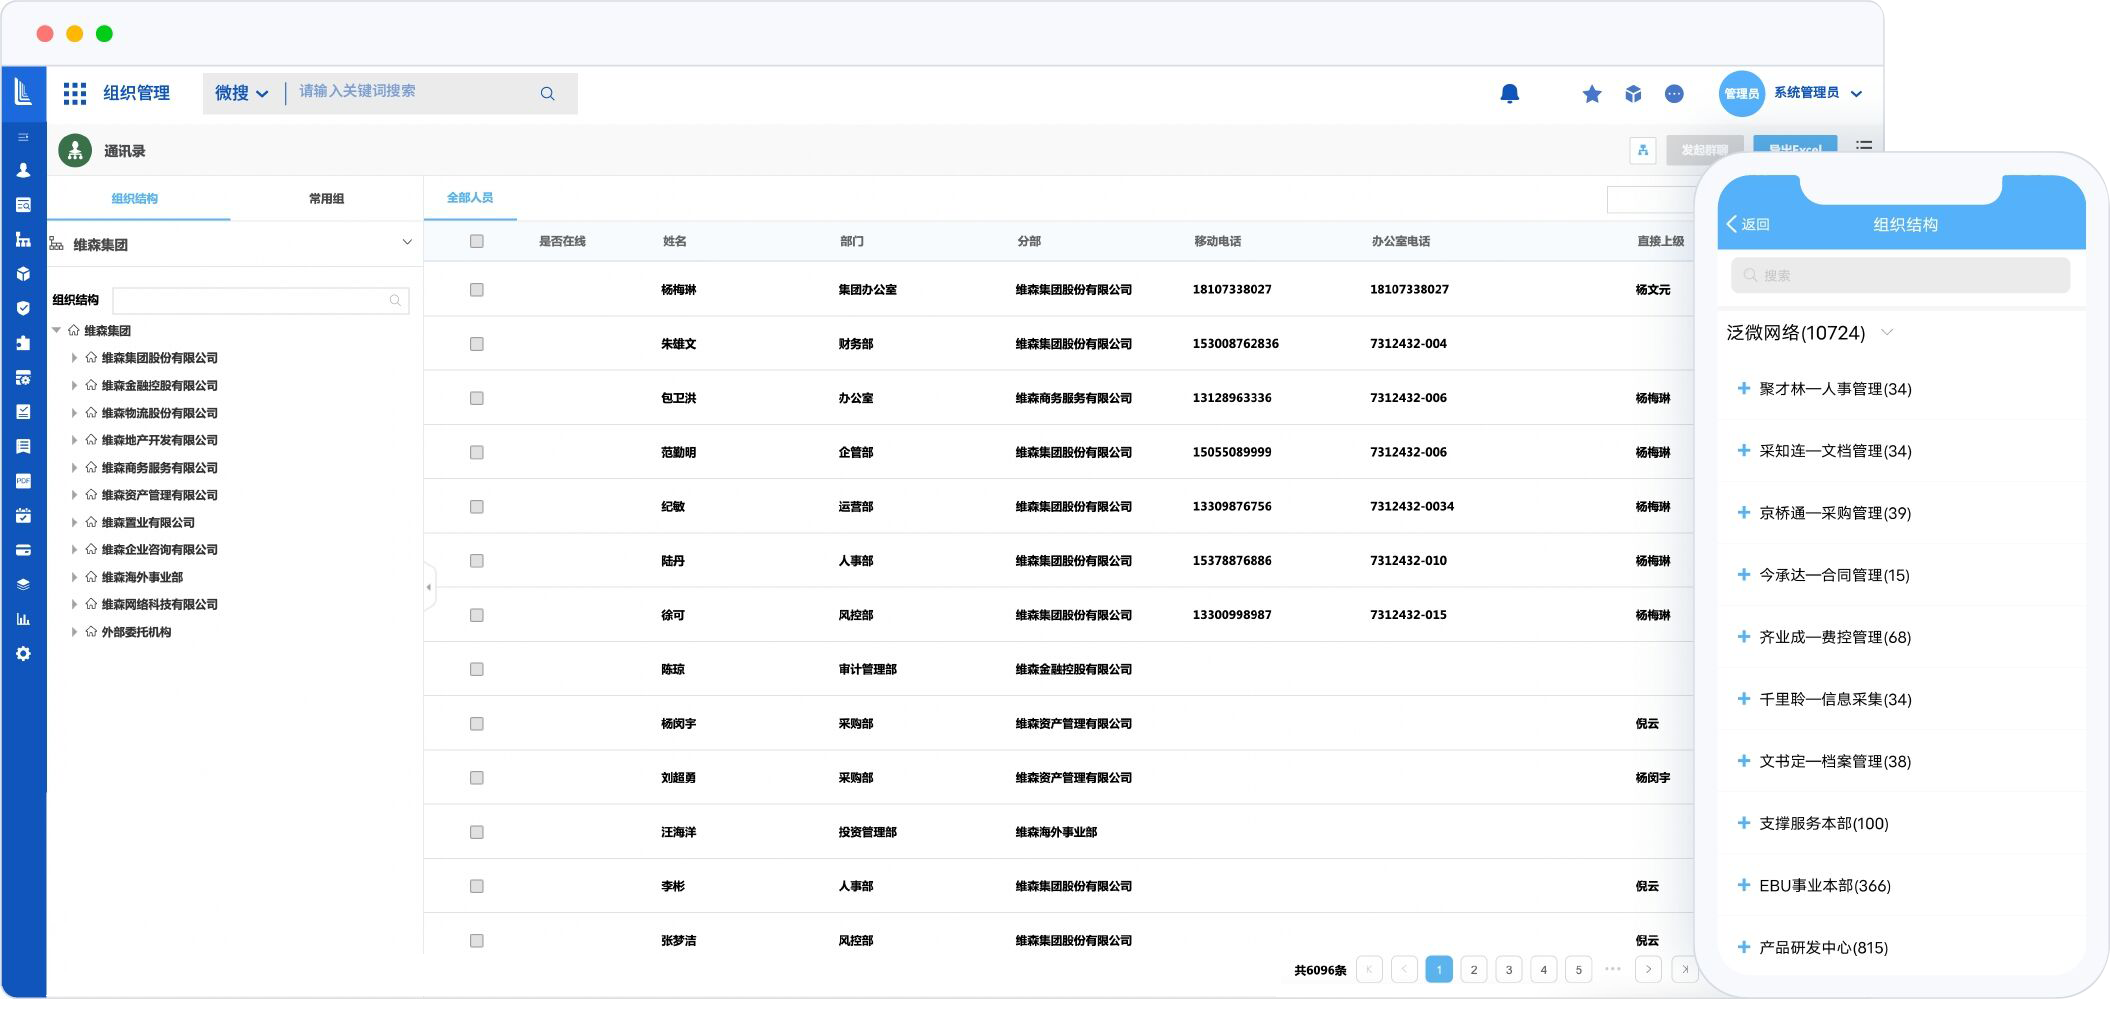Screen dimensions: 2124x1010
Task: Open settings gear in left sidebar
Action: pos(23,654)
